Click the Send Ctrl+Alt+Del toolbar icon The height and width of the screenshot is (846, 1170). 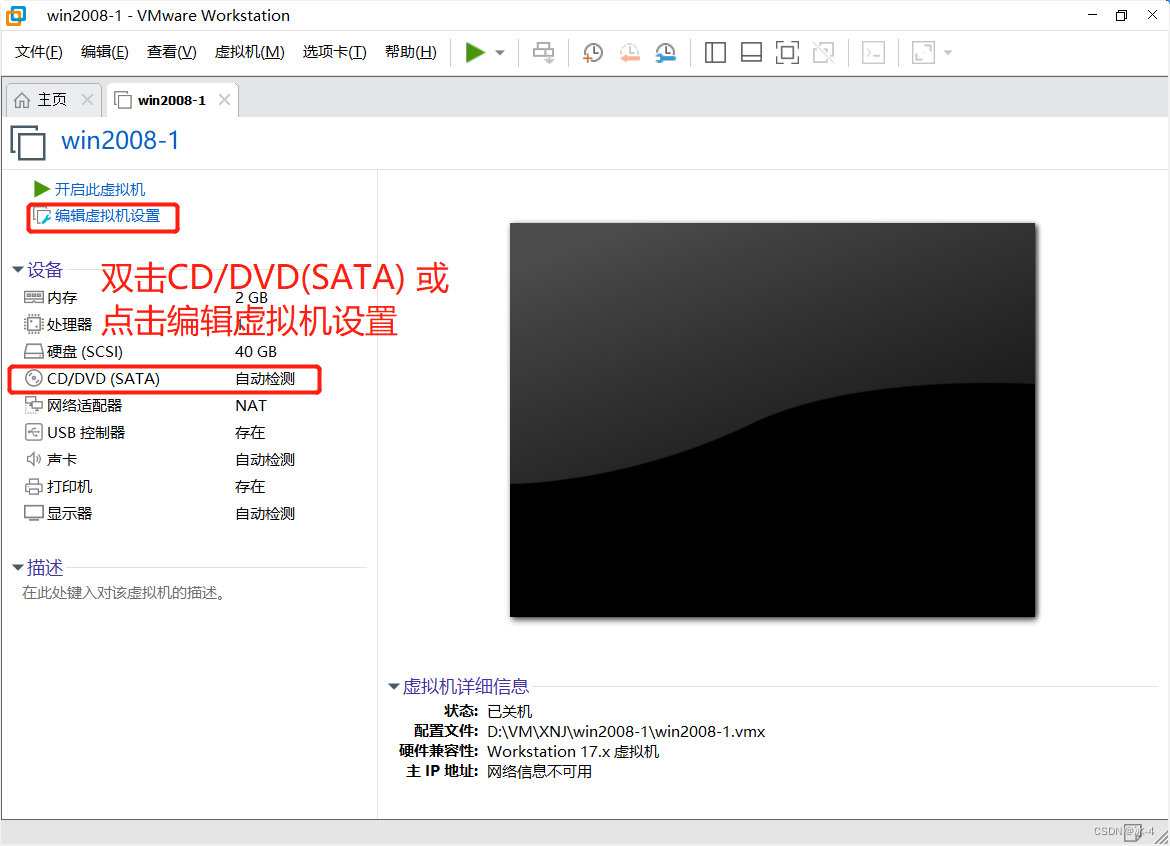click(x=543, y=52)
